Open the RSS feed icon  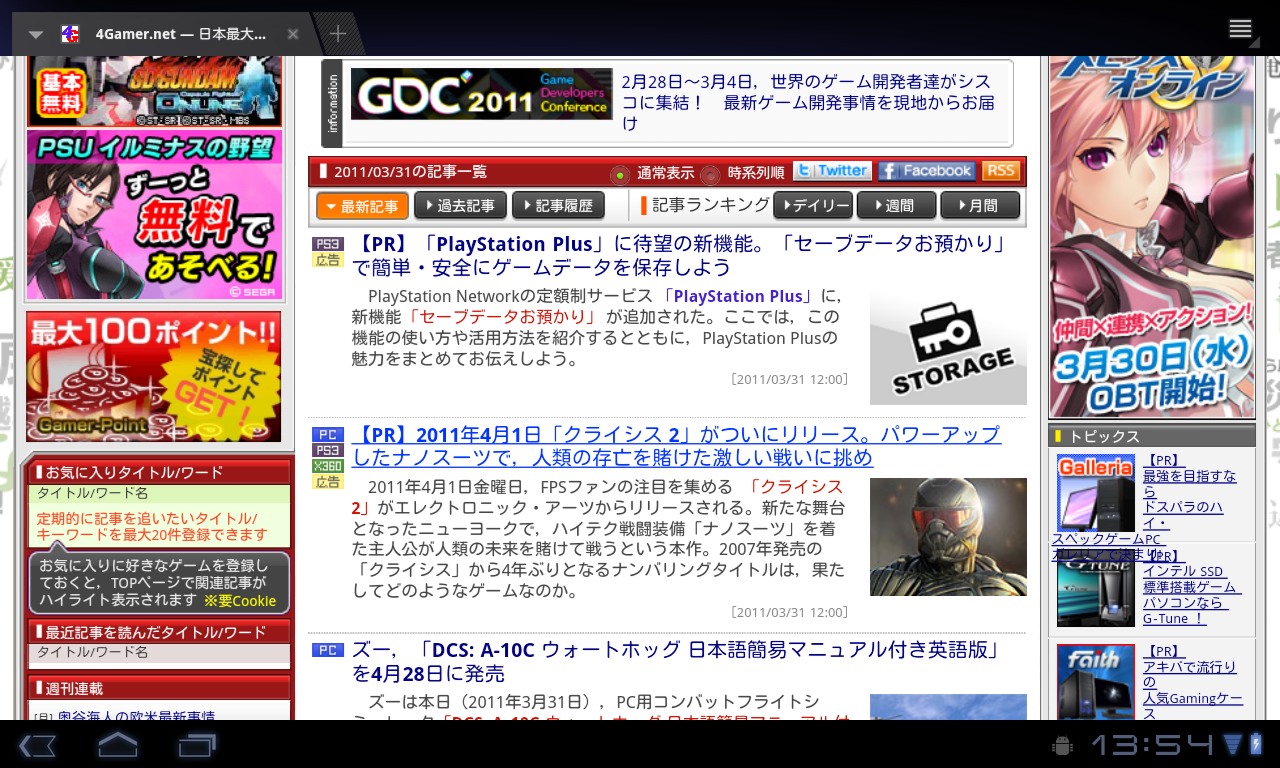click(1000, 171)
